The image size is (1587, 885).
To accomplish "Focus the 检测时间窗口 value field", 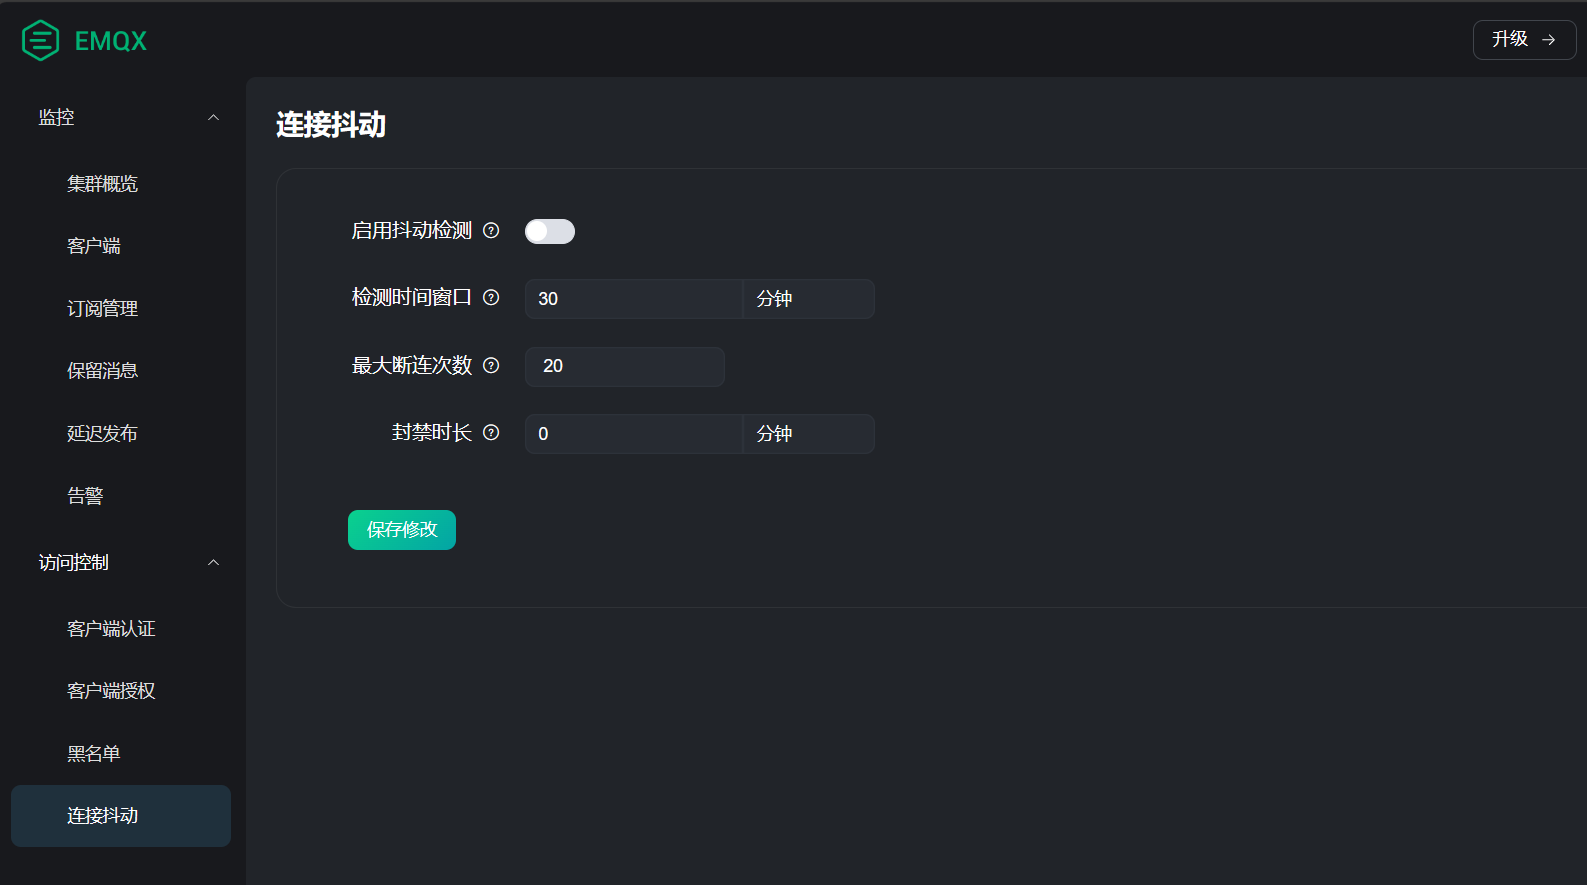I will coord(633,299).
